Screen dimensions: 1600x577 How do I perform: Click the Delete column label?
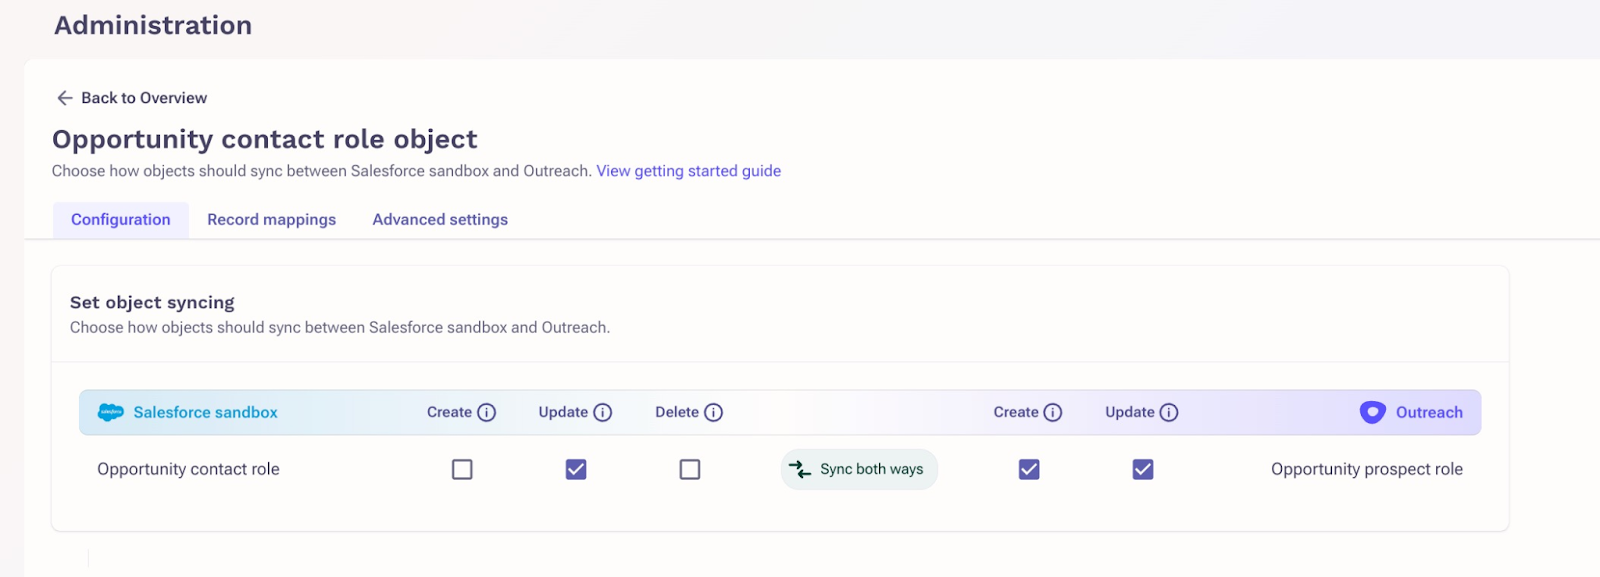point(677,412)
